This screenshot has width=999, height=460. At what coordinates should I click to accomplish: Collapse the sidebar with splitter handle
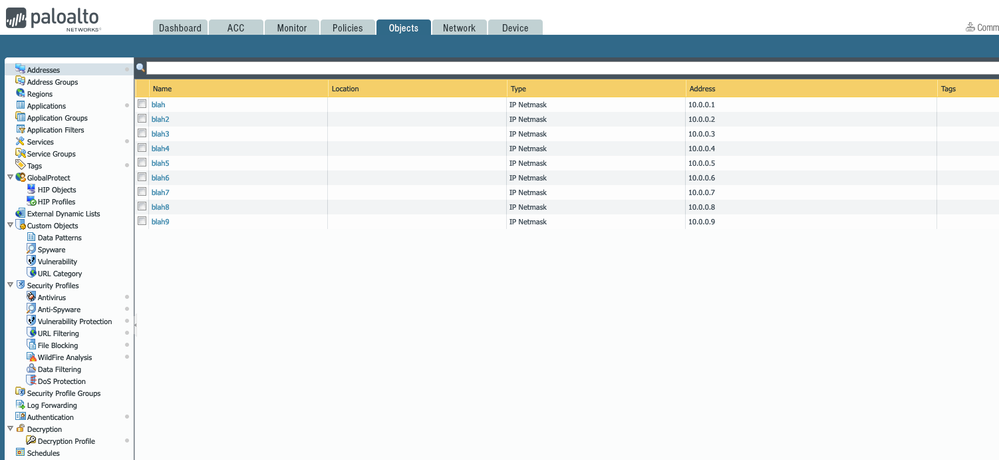click(135, 324)
